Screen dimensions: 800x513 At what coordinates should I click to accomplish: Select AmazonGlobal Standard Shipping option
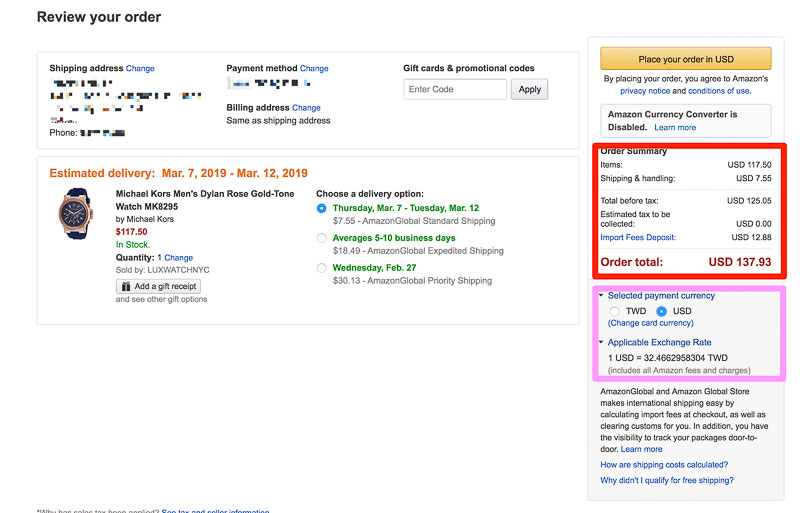click(321, 208)
